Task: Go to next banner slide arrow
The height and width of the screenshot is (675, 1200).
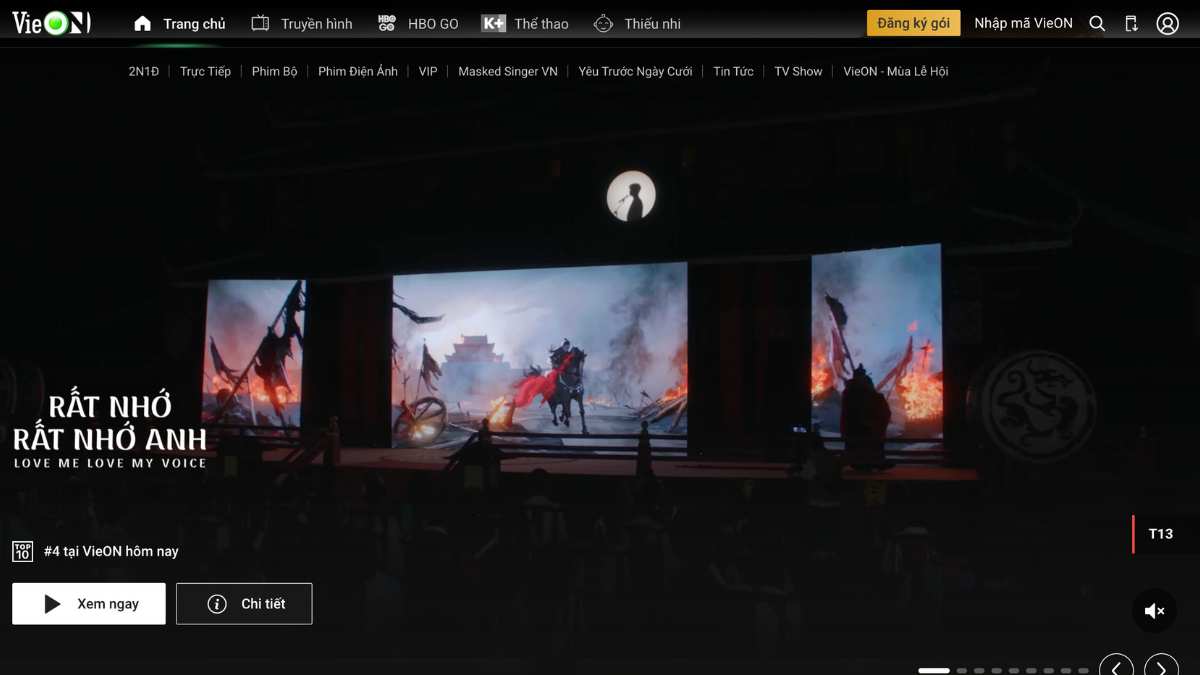Action: pyautogui.click(x=1161, y=666)
